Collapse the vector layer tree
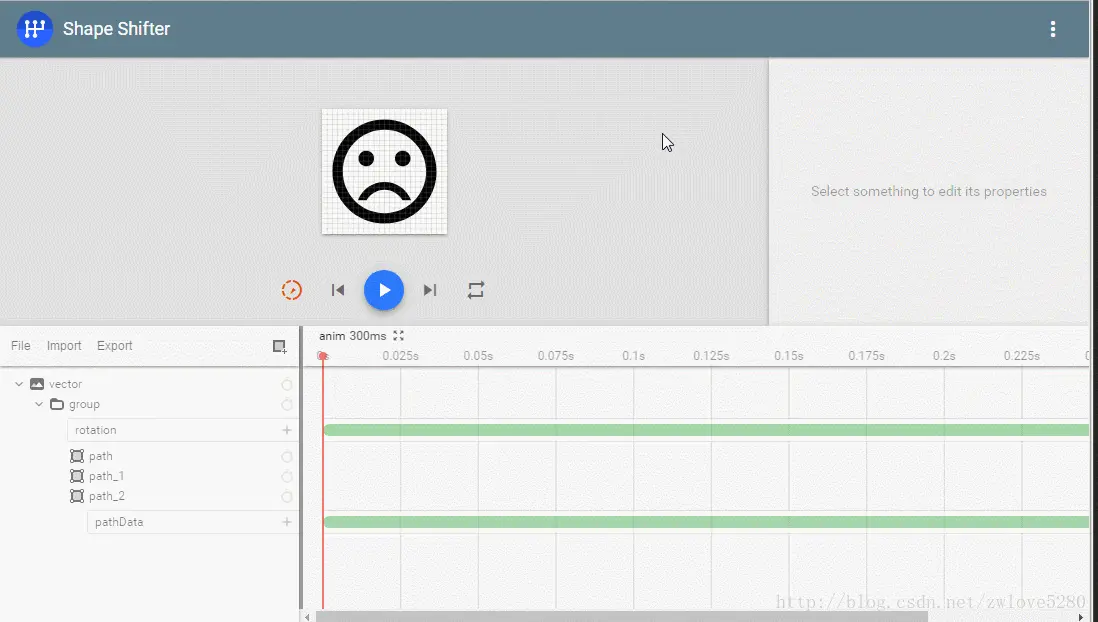The width and height of the screenshot is (1098, 622). pyautogui.click(x=19, y=384)
